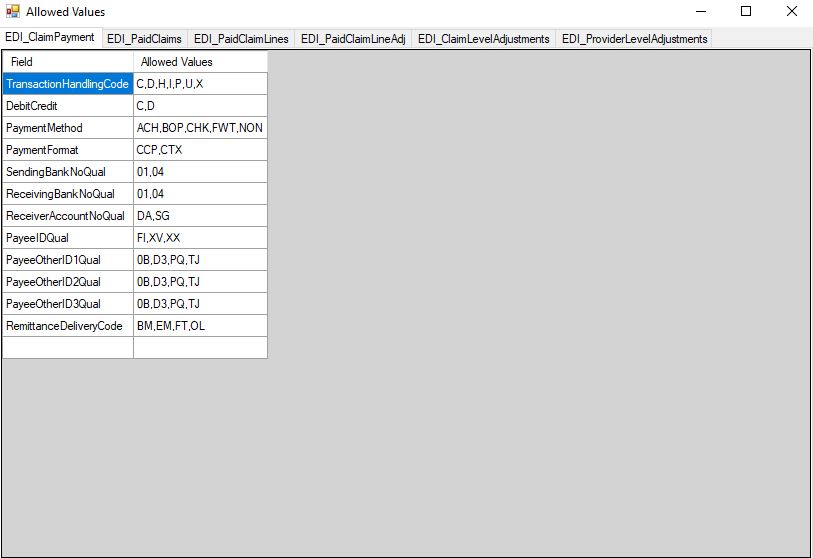Select the C,D,H,I,P,U,X allowed values cell
Viewport: 813px width, 558px height.
point(201,84)
